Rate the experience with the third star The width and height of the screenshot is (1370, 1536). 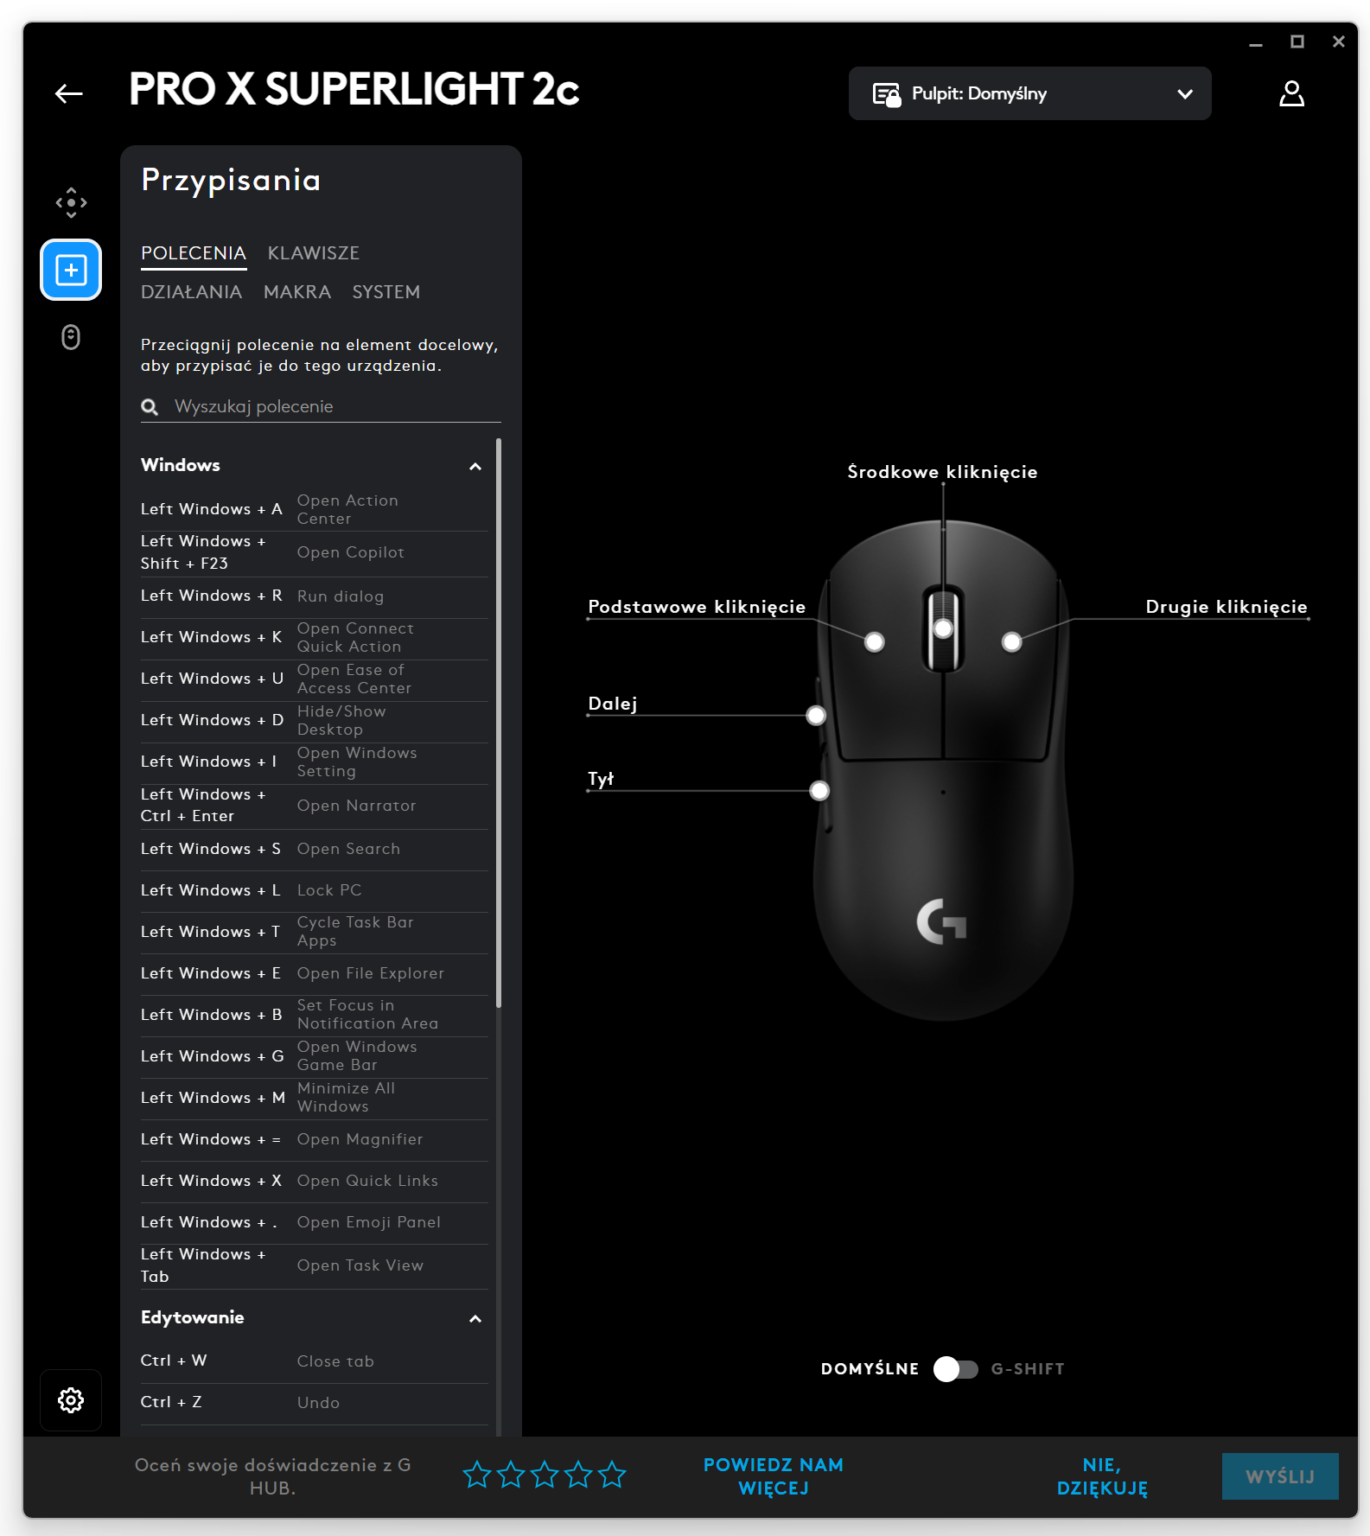coord(544,1474)
